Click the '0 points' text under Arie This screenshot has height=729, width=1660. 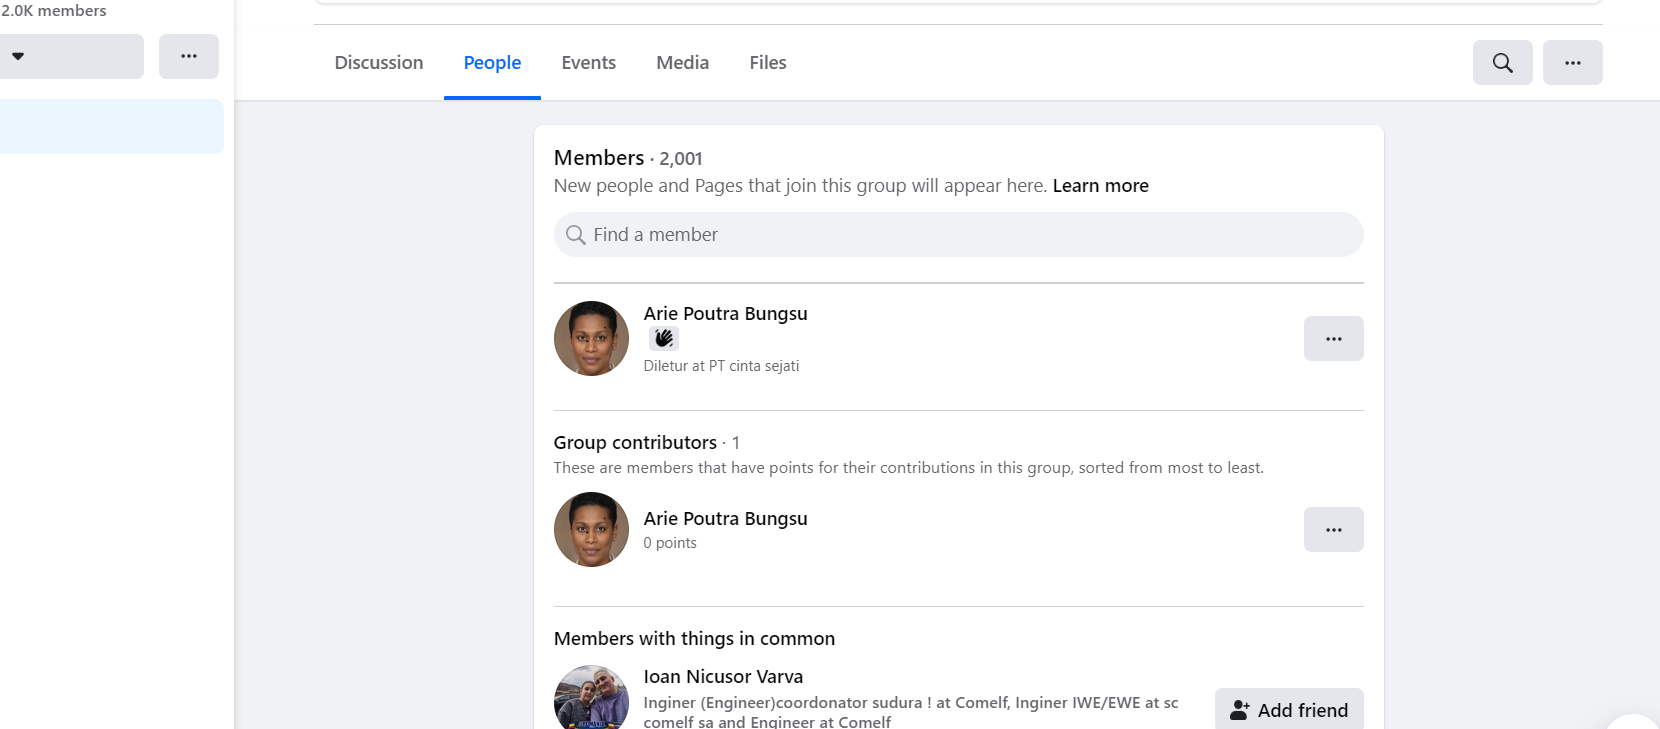670,543
